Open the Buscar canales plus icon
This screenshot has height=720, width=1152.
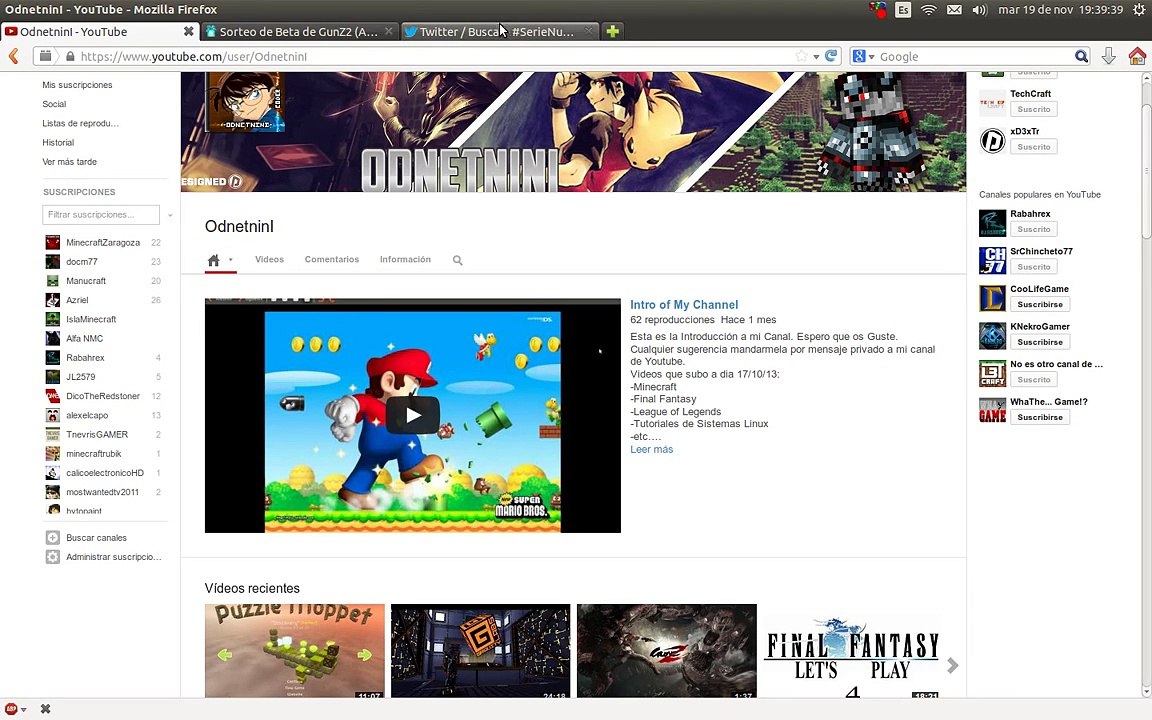click(53, 538)
